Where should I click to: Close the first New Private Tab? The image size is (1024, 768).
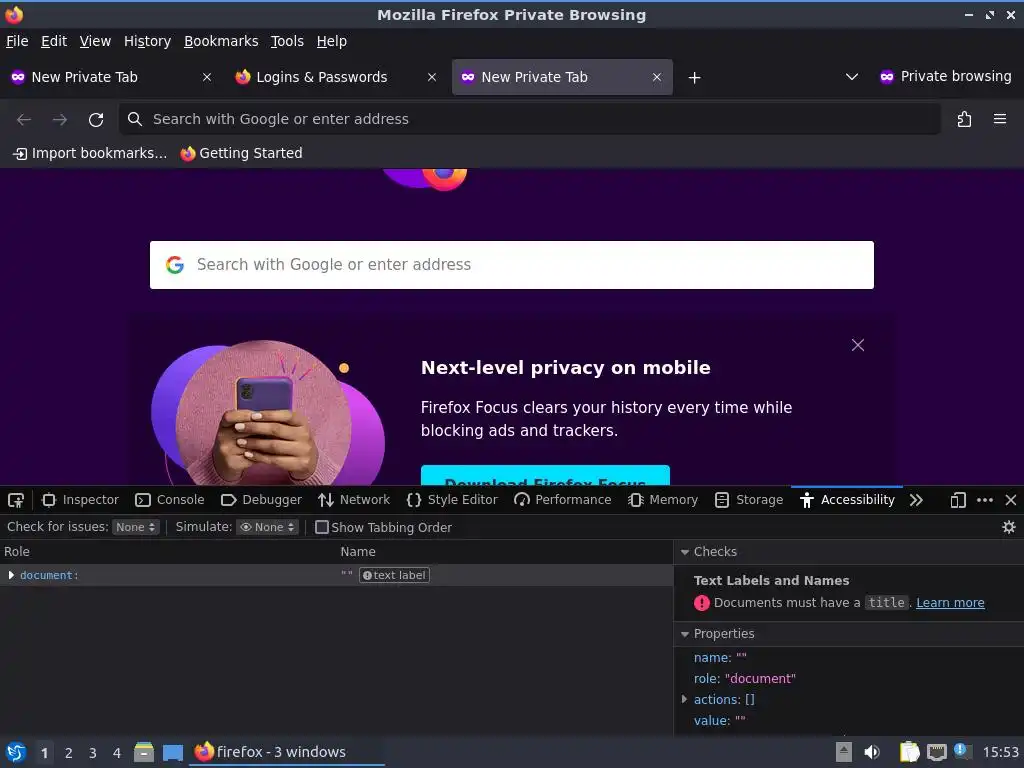tap(206, 77)
